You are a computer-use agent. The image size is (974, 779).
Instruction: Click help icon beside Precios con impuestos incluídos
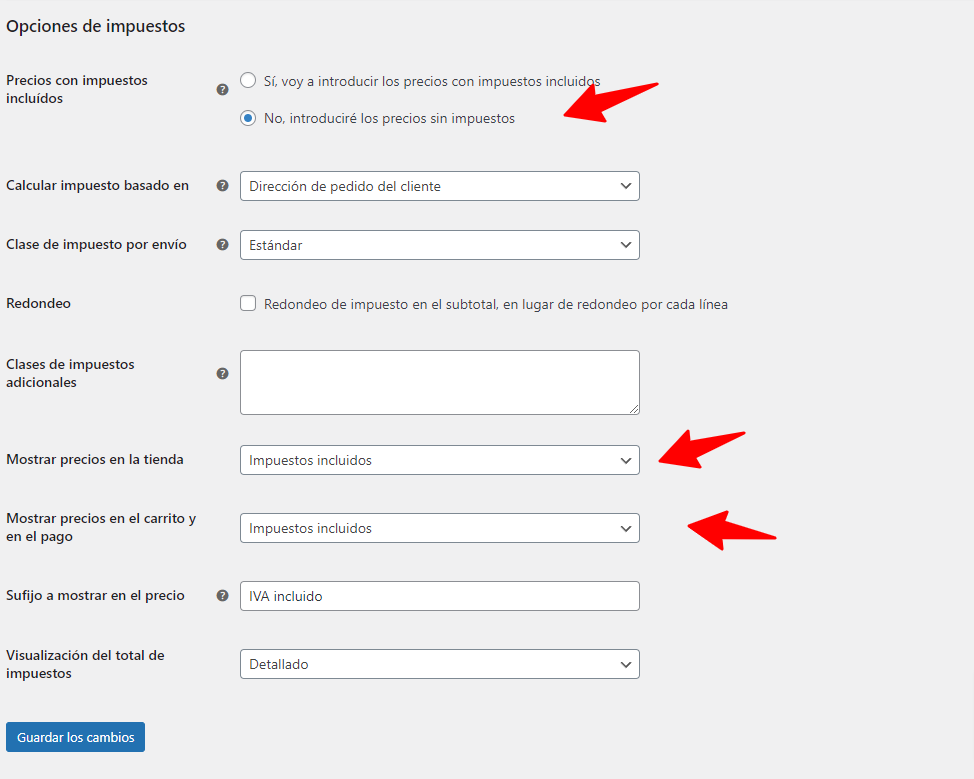click(x=222, y=89)
